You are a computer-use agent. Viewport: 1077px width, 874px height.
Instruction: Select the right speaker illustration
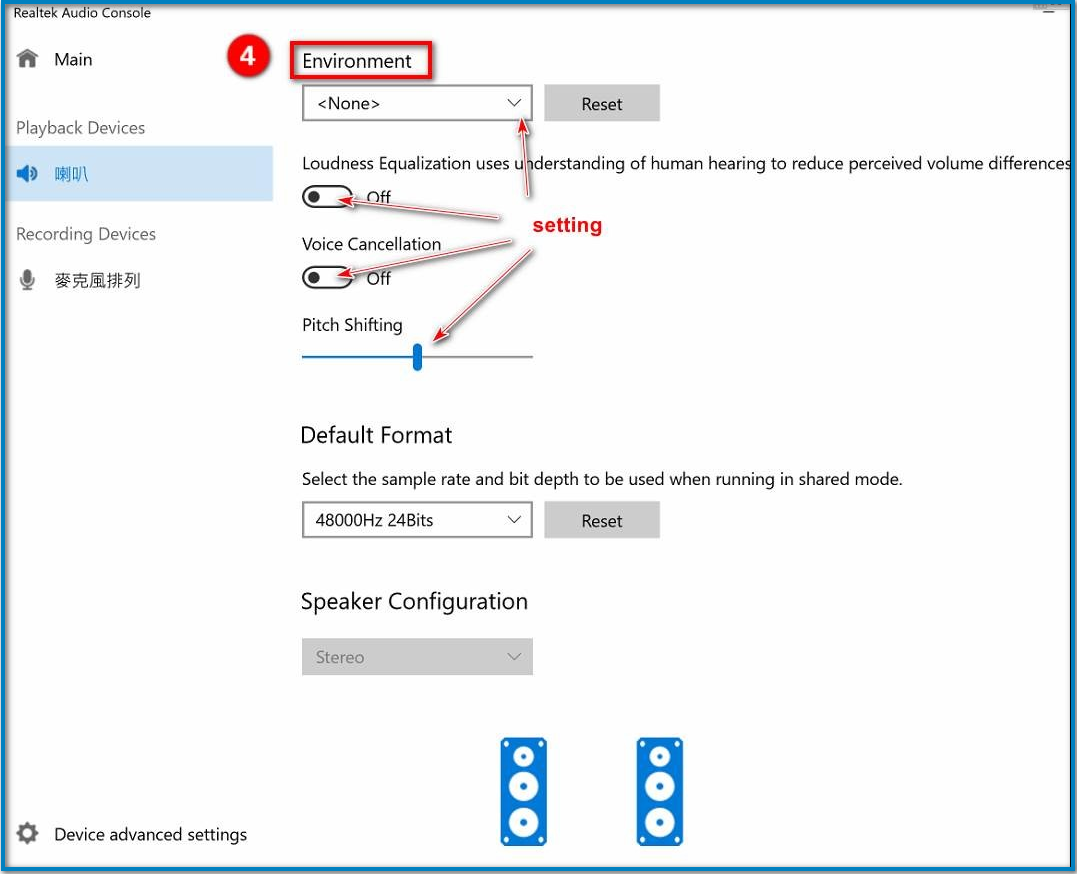coord(659,792)
